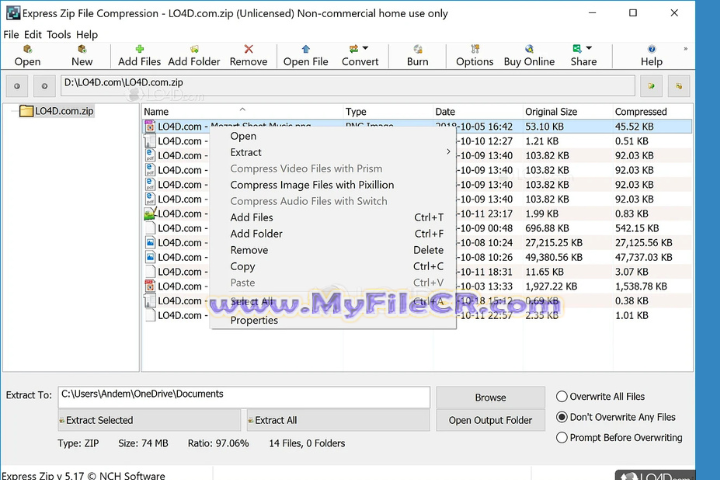This screenshot has height=480, width=720.
Task: Click the Extract Selected button
Action: tap(149, 420)
